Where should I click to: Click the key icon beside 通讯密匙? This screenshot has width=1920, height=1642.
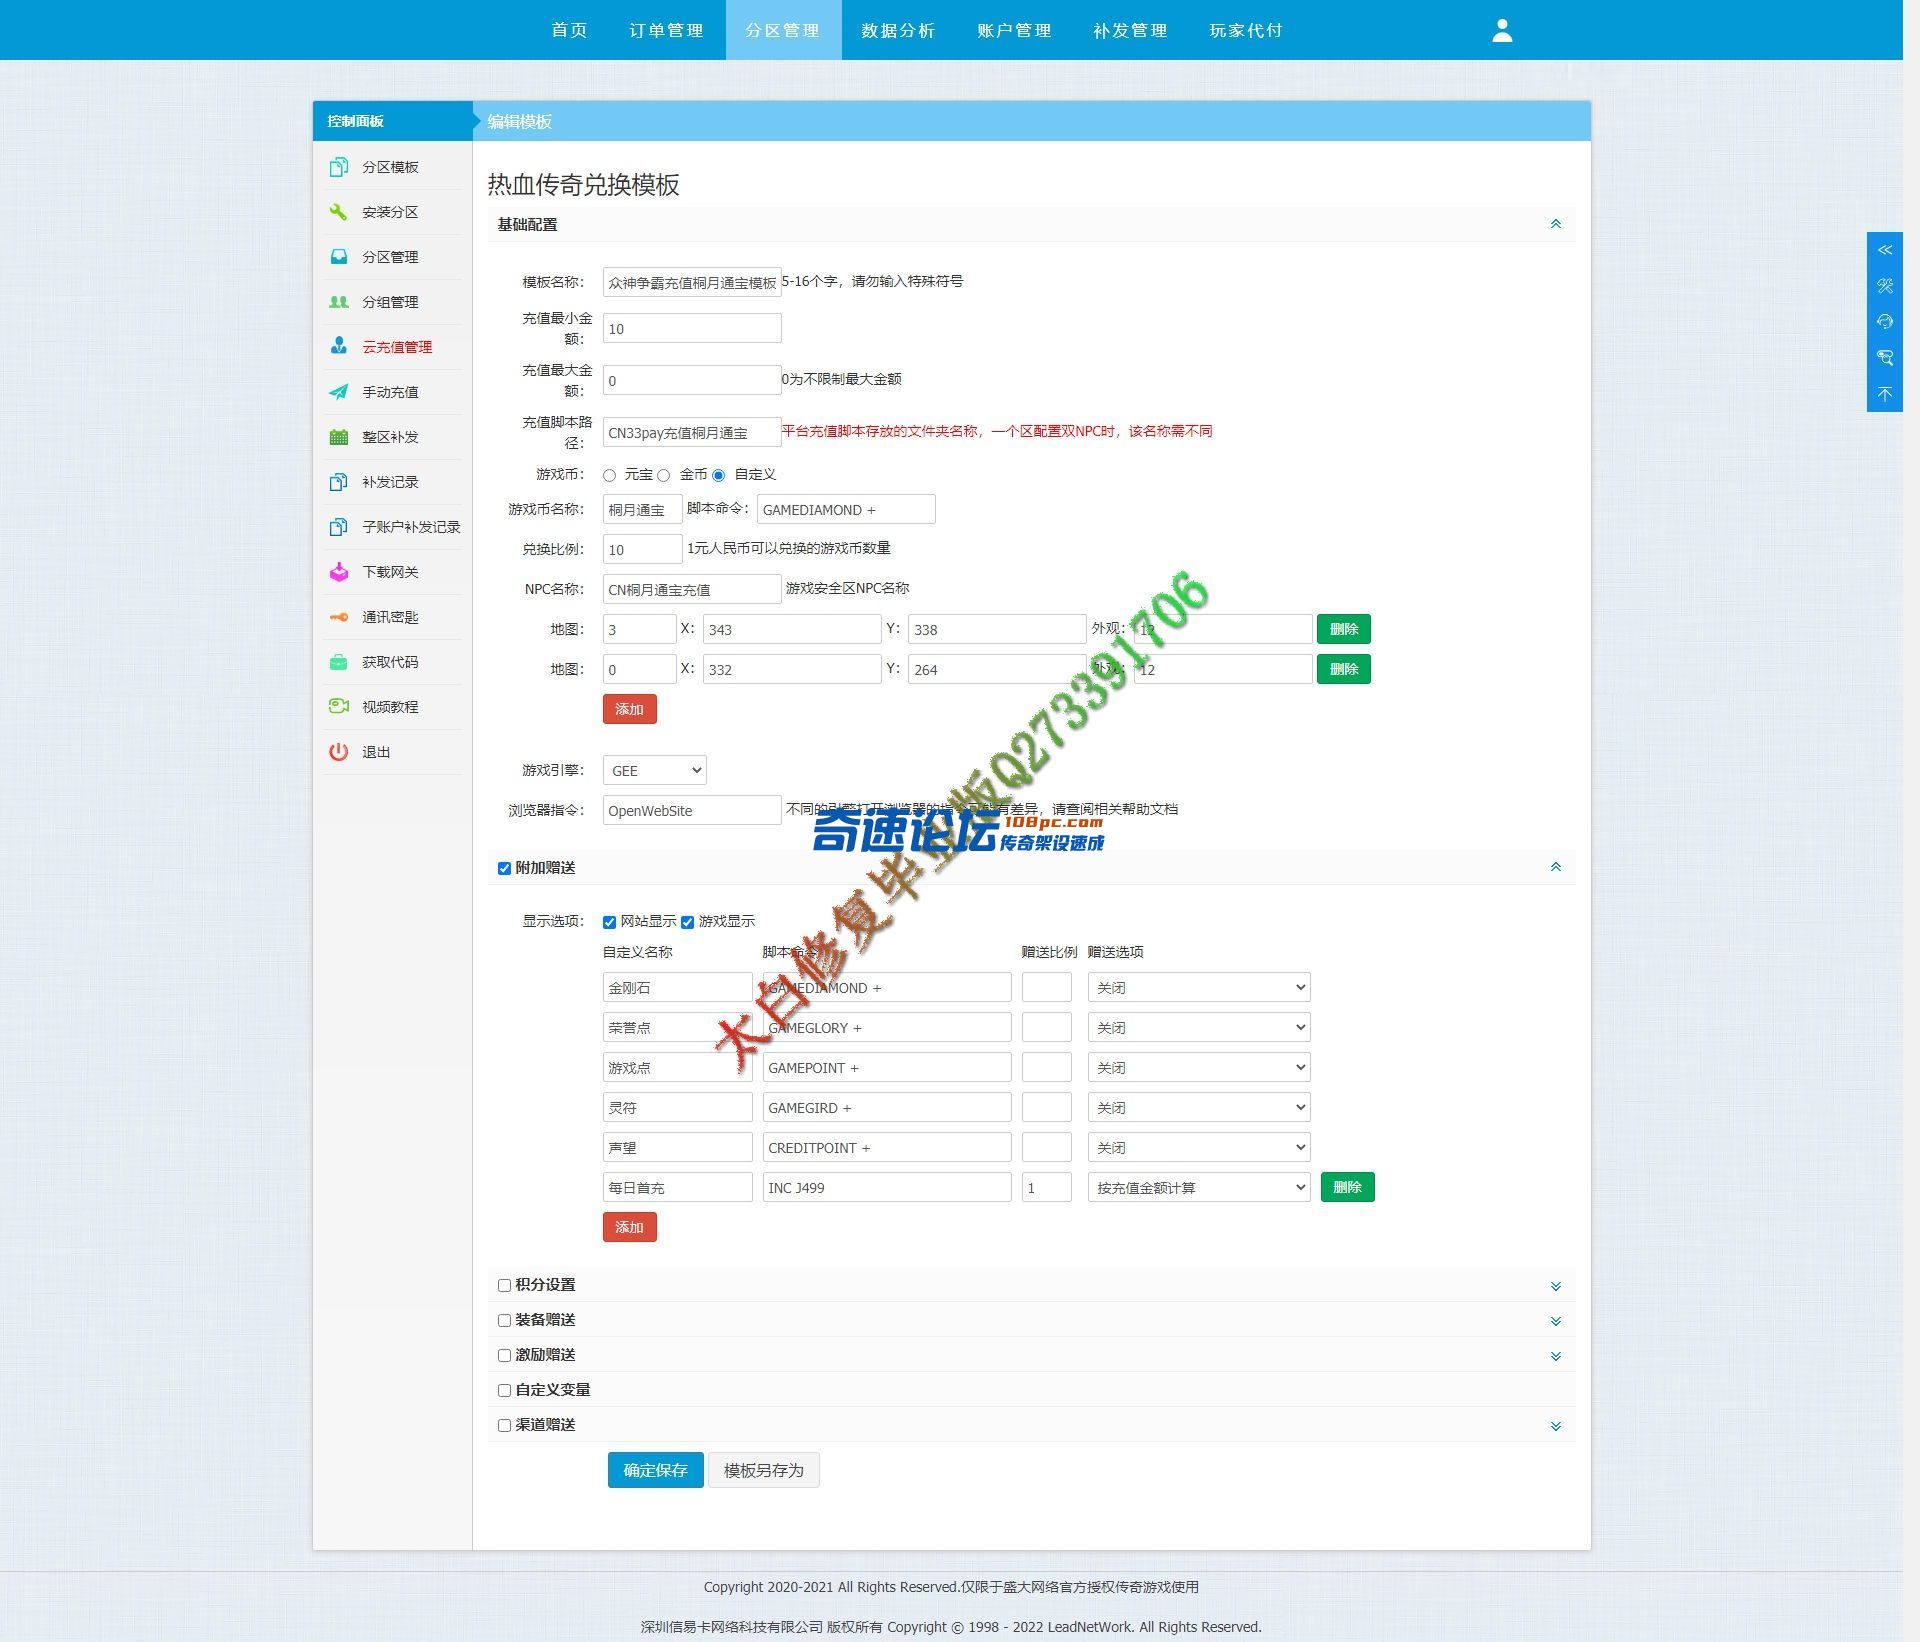tap(339, 617)
